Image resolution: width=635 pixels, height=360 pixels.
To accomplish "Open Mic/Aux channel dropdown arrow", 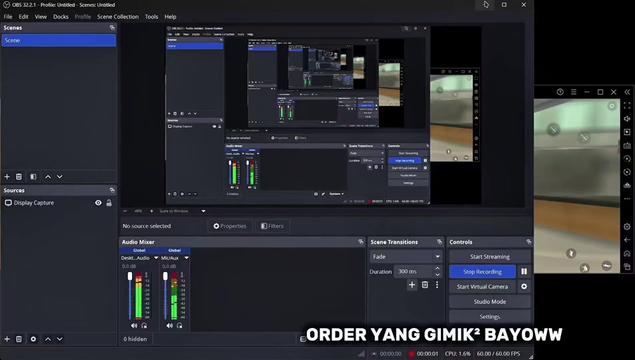I will (186, 258).
